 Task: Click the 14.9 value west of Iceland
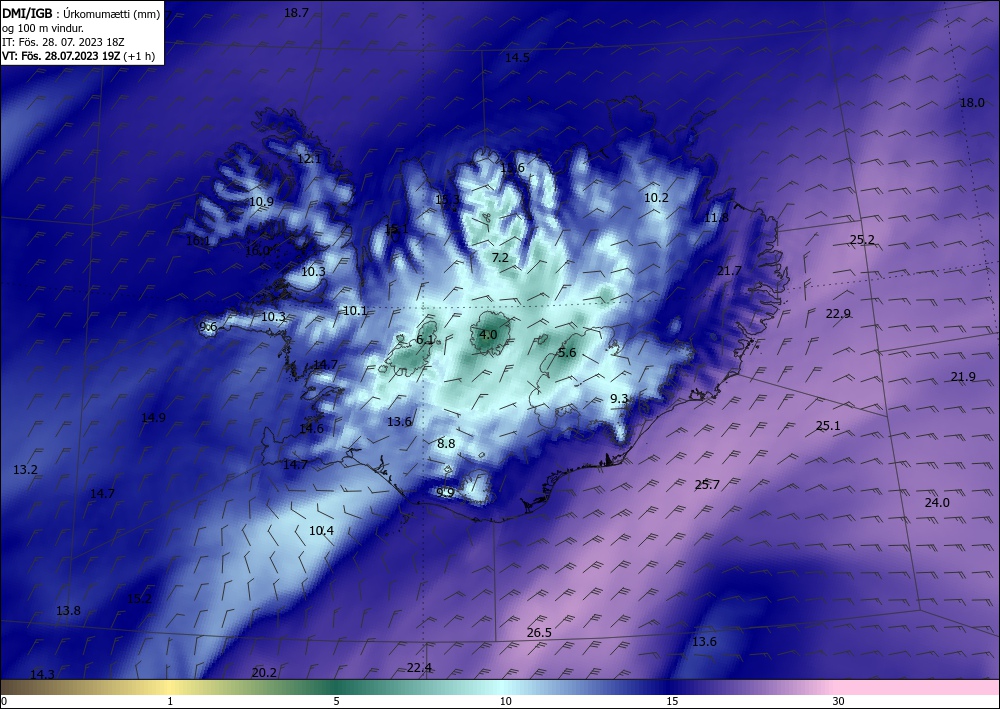click(153, 418)
